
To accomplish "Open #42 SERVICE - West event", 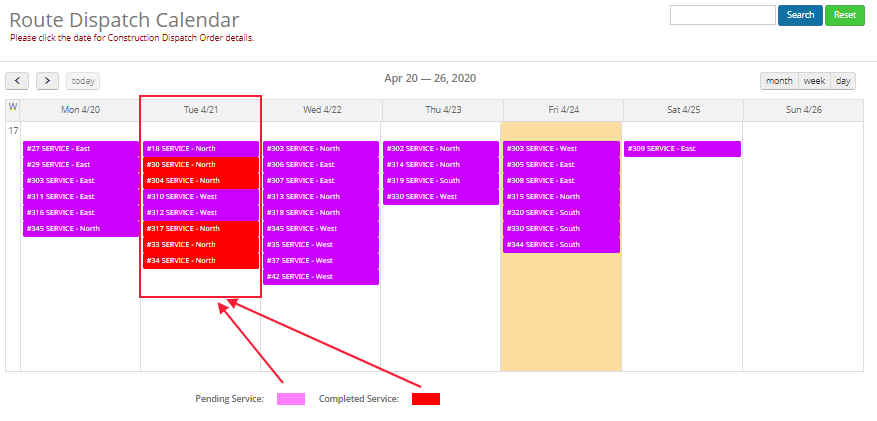I will click(321, 277).
